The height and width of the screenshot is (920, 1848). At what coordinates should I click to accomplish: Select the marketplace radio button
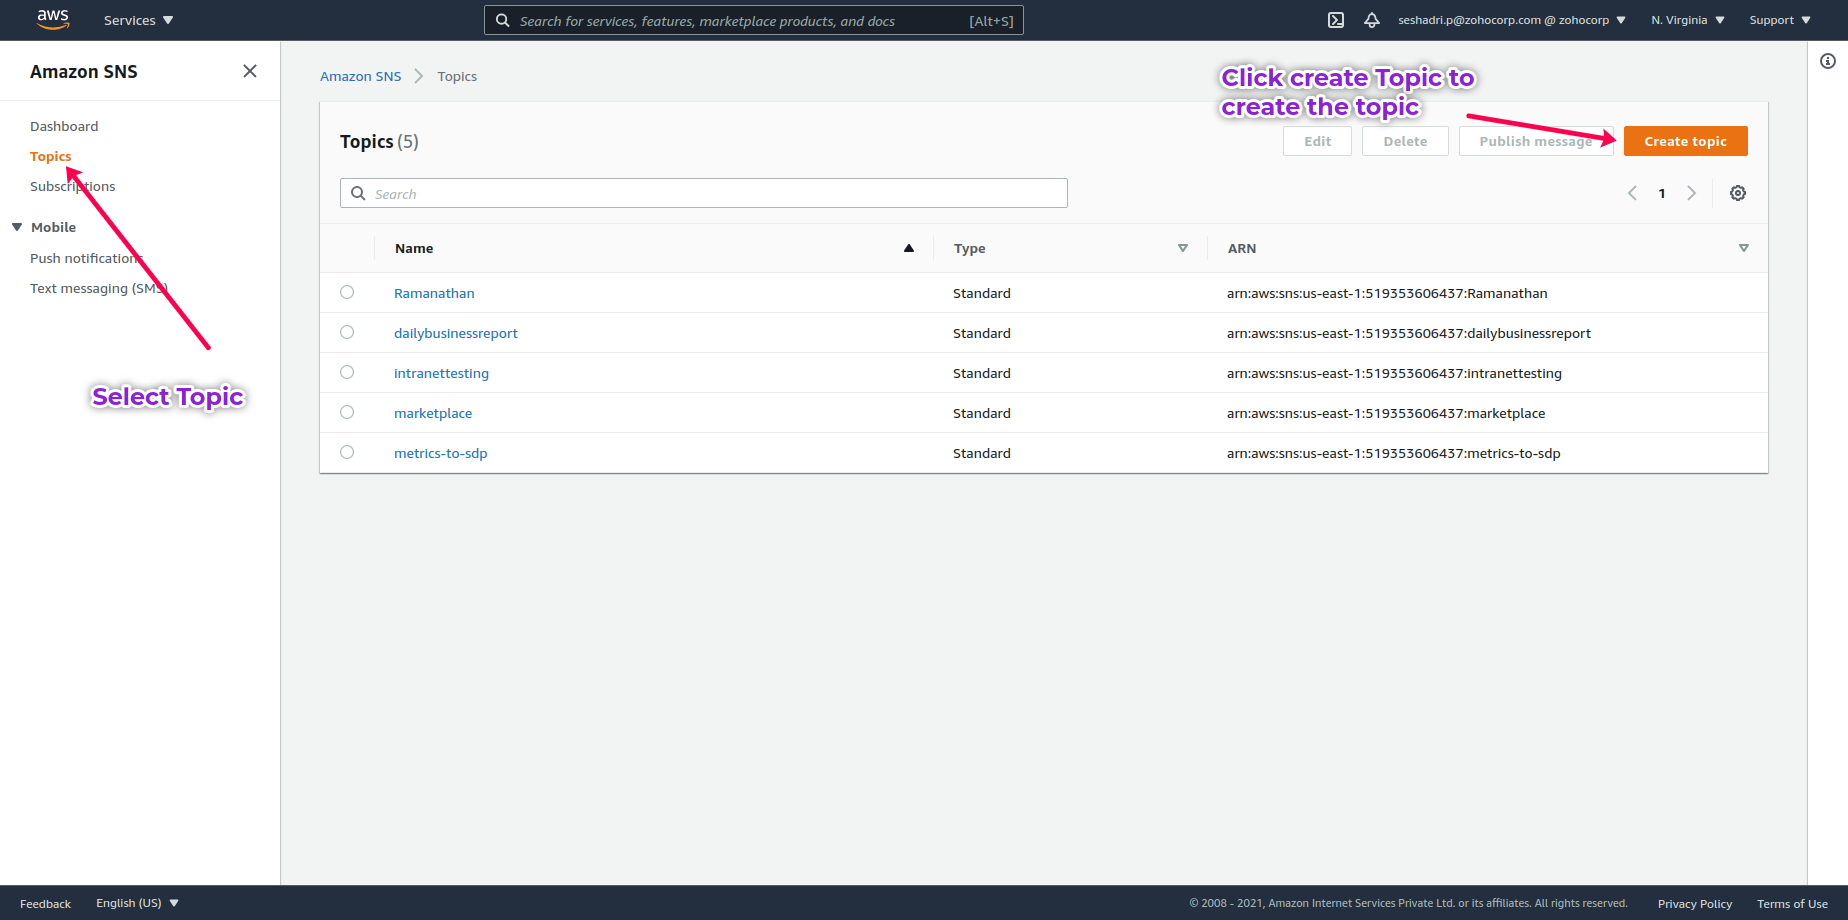click(x=347, y=412)
